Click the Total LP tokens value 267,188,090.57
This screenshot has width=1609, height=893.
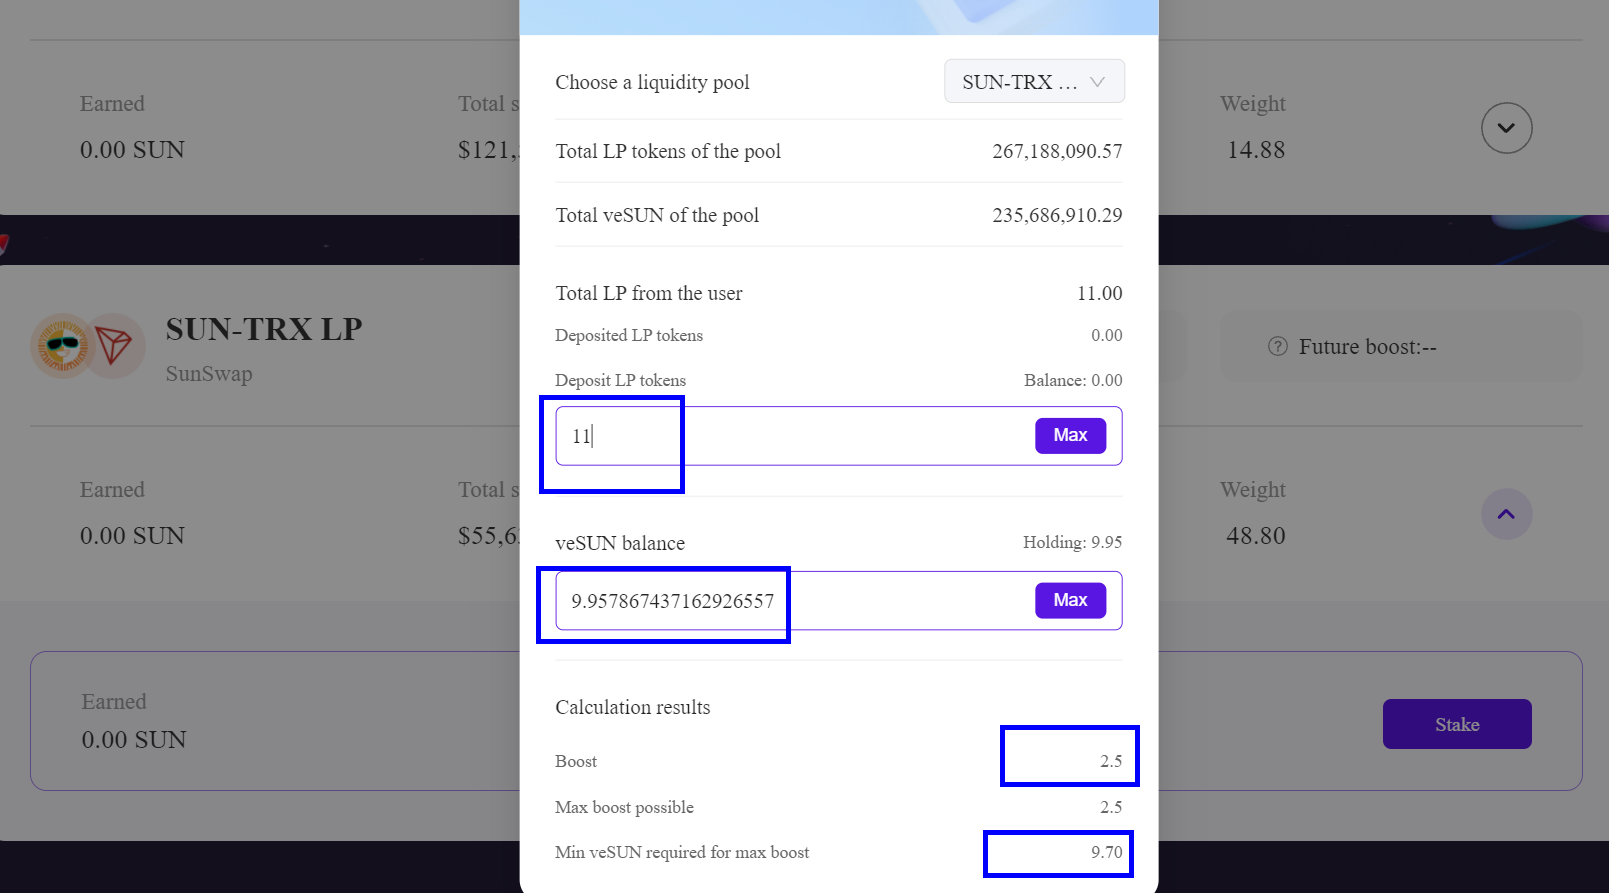[1057, 151]
